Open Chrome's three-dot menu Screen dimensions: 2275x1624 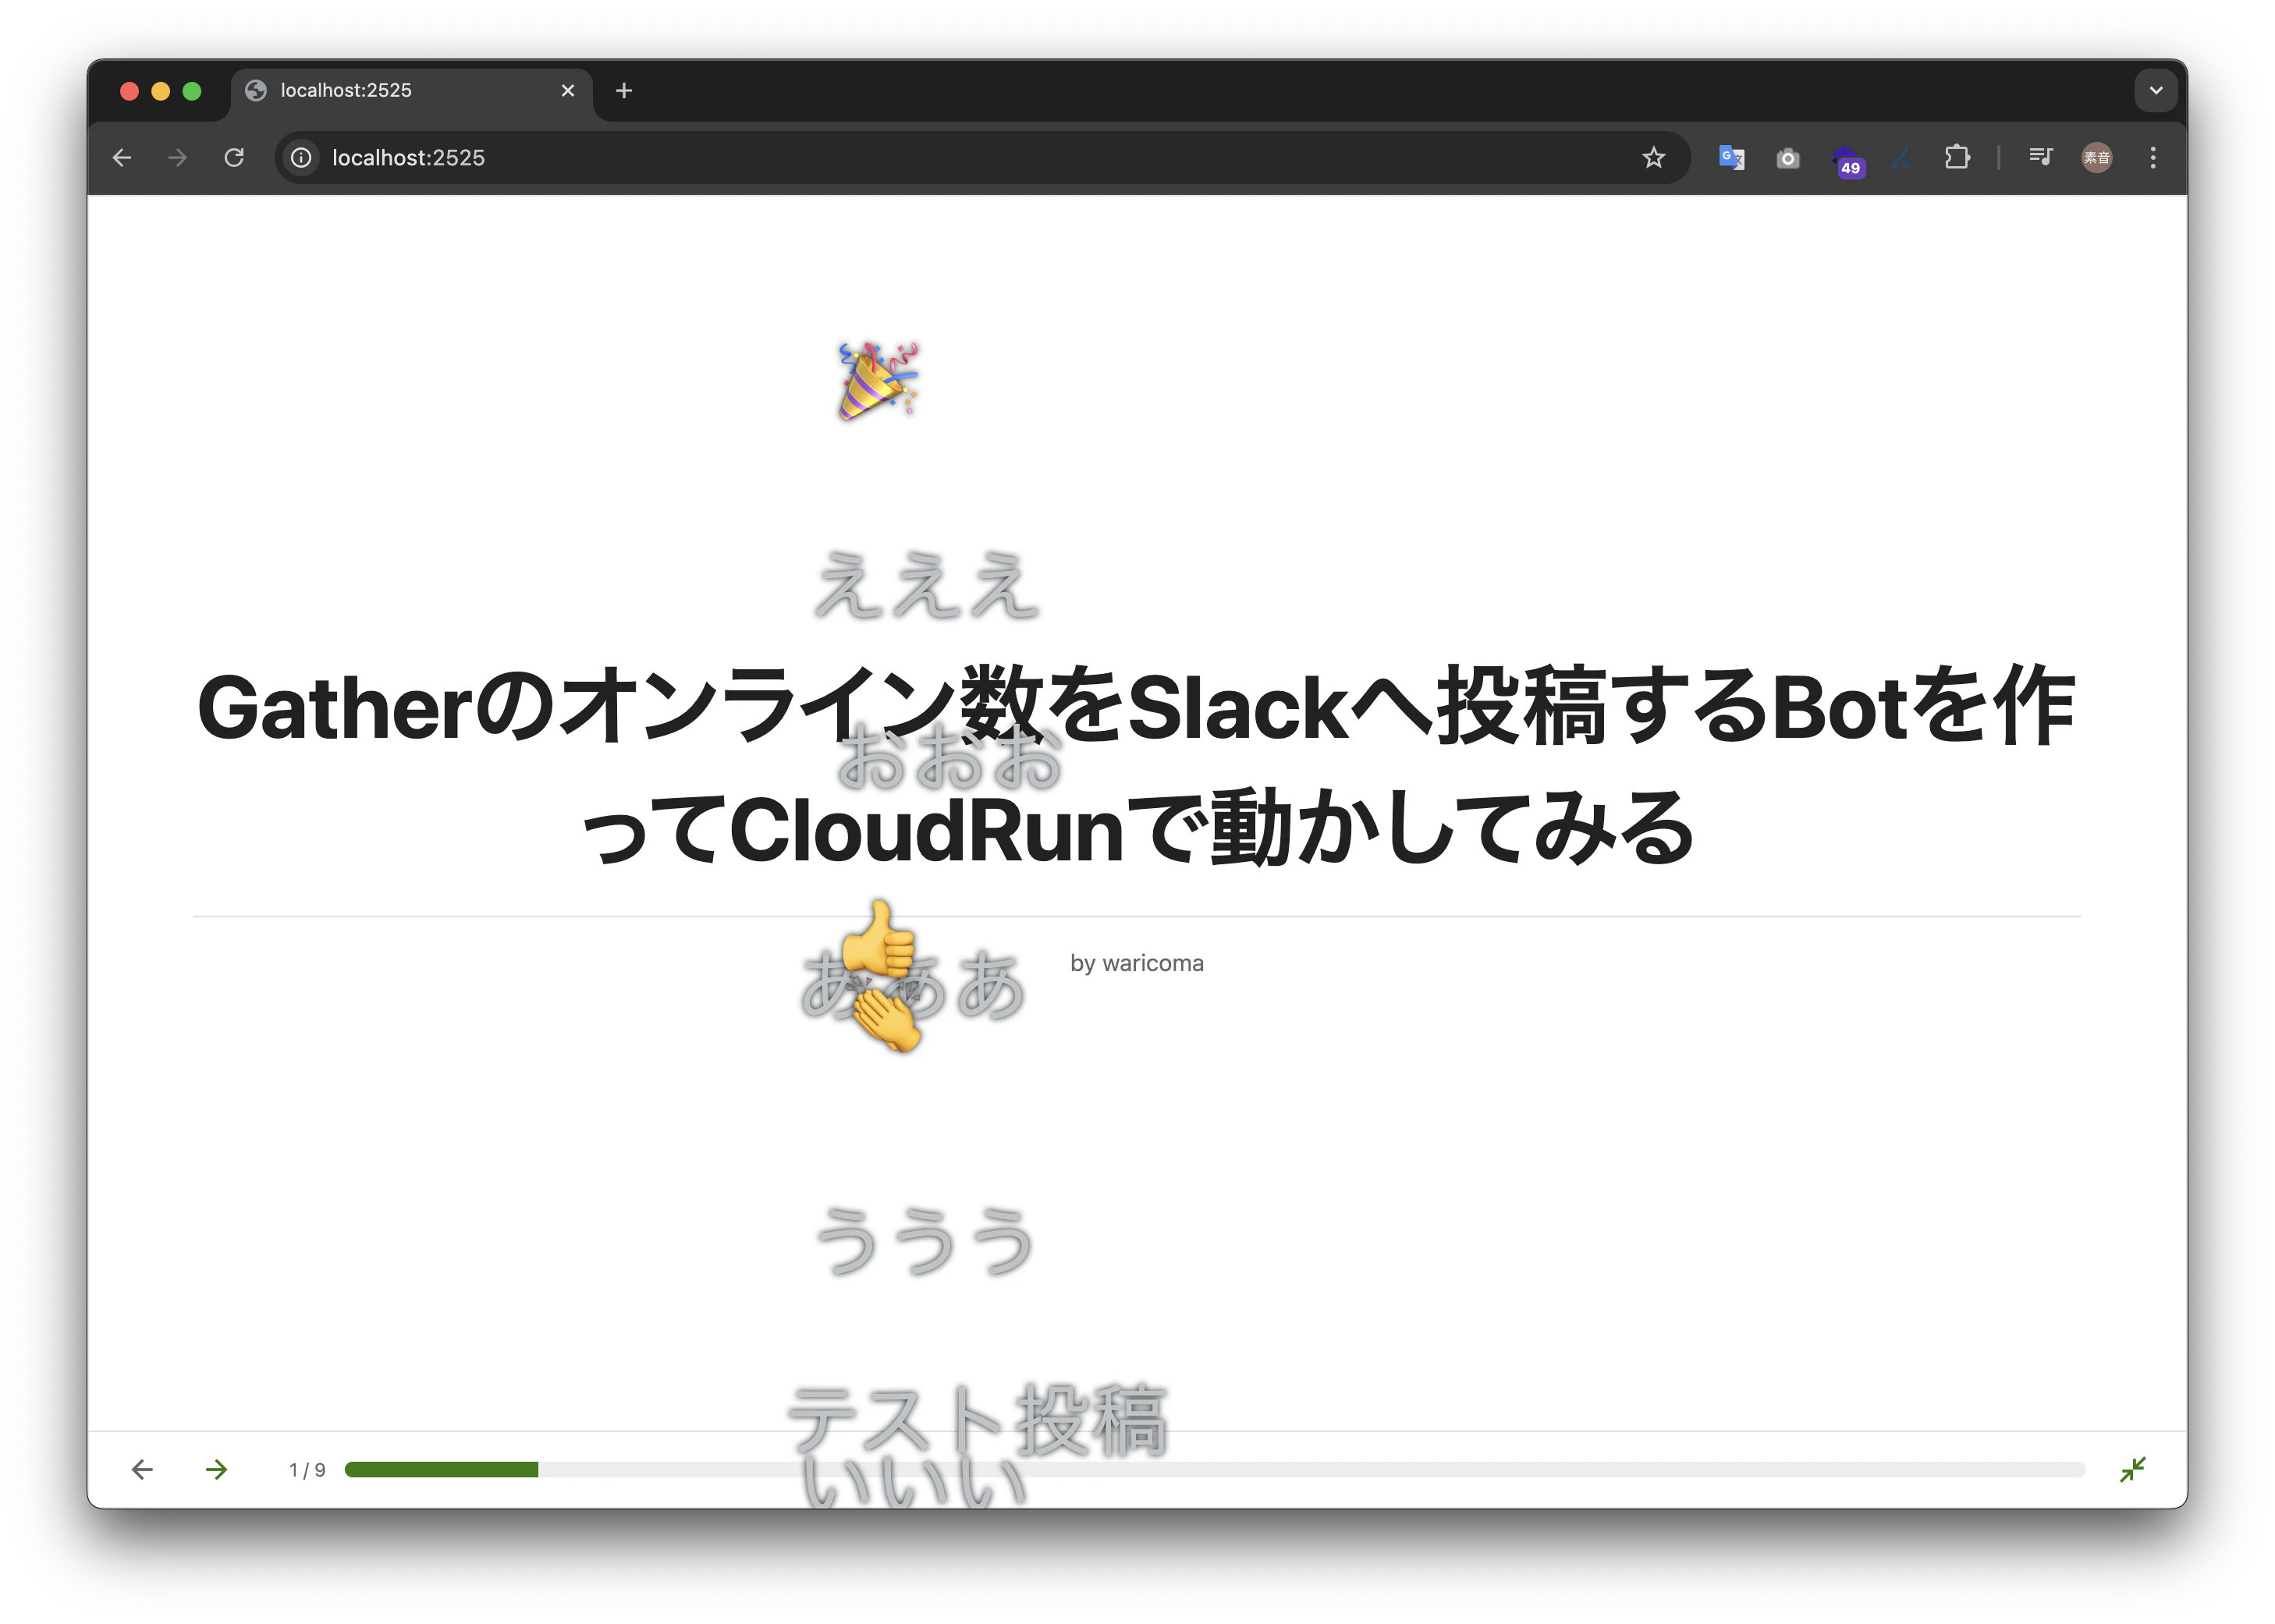coord(2153,157)
